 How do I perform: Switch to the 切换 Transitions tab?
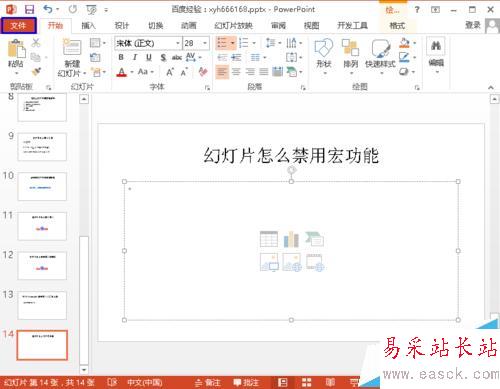tap(155, 25)
